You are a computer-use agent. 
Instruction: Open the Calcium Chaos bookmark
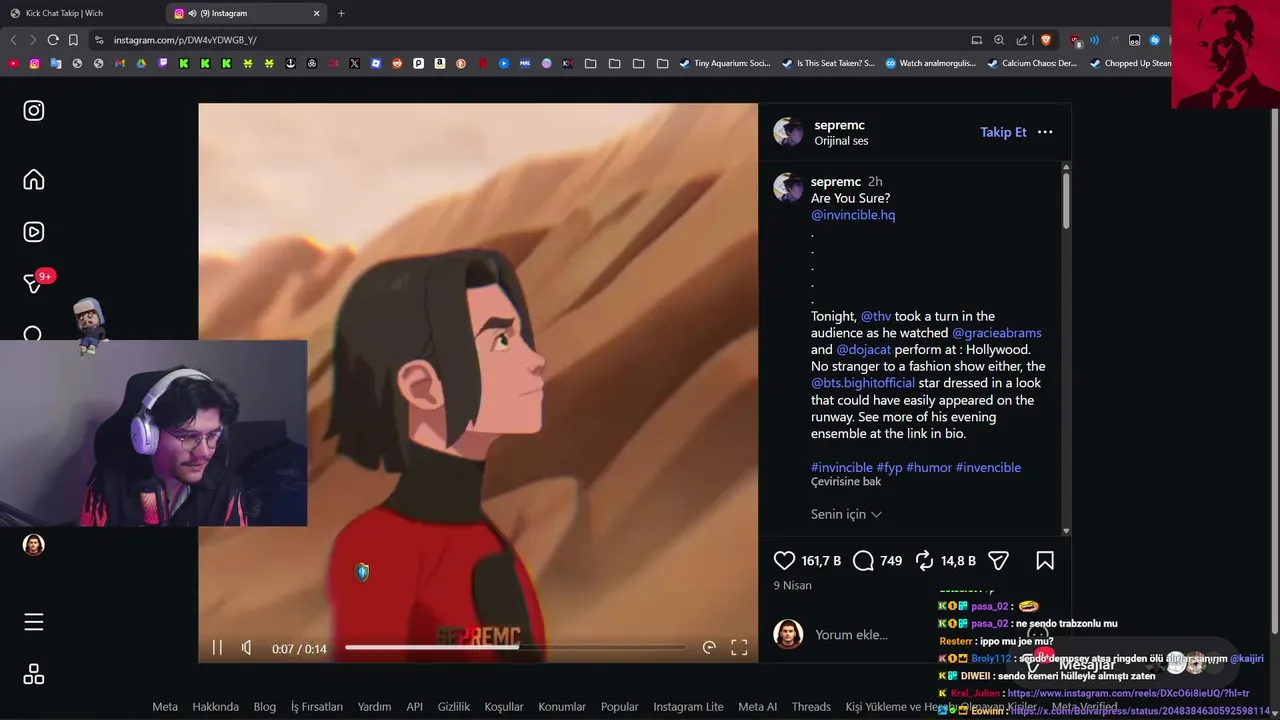click(1032, 63)
